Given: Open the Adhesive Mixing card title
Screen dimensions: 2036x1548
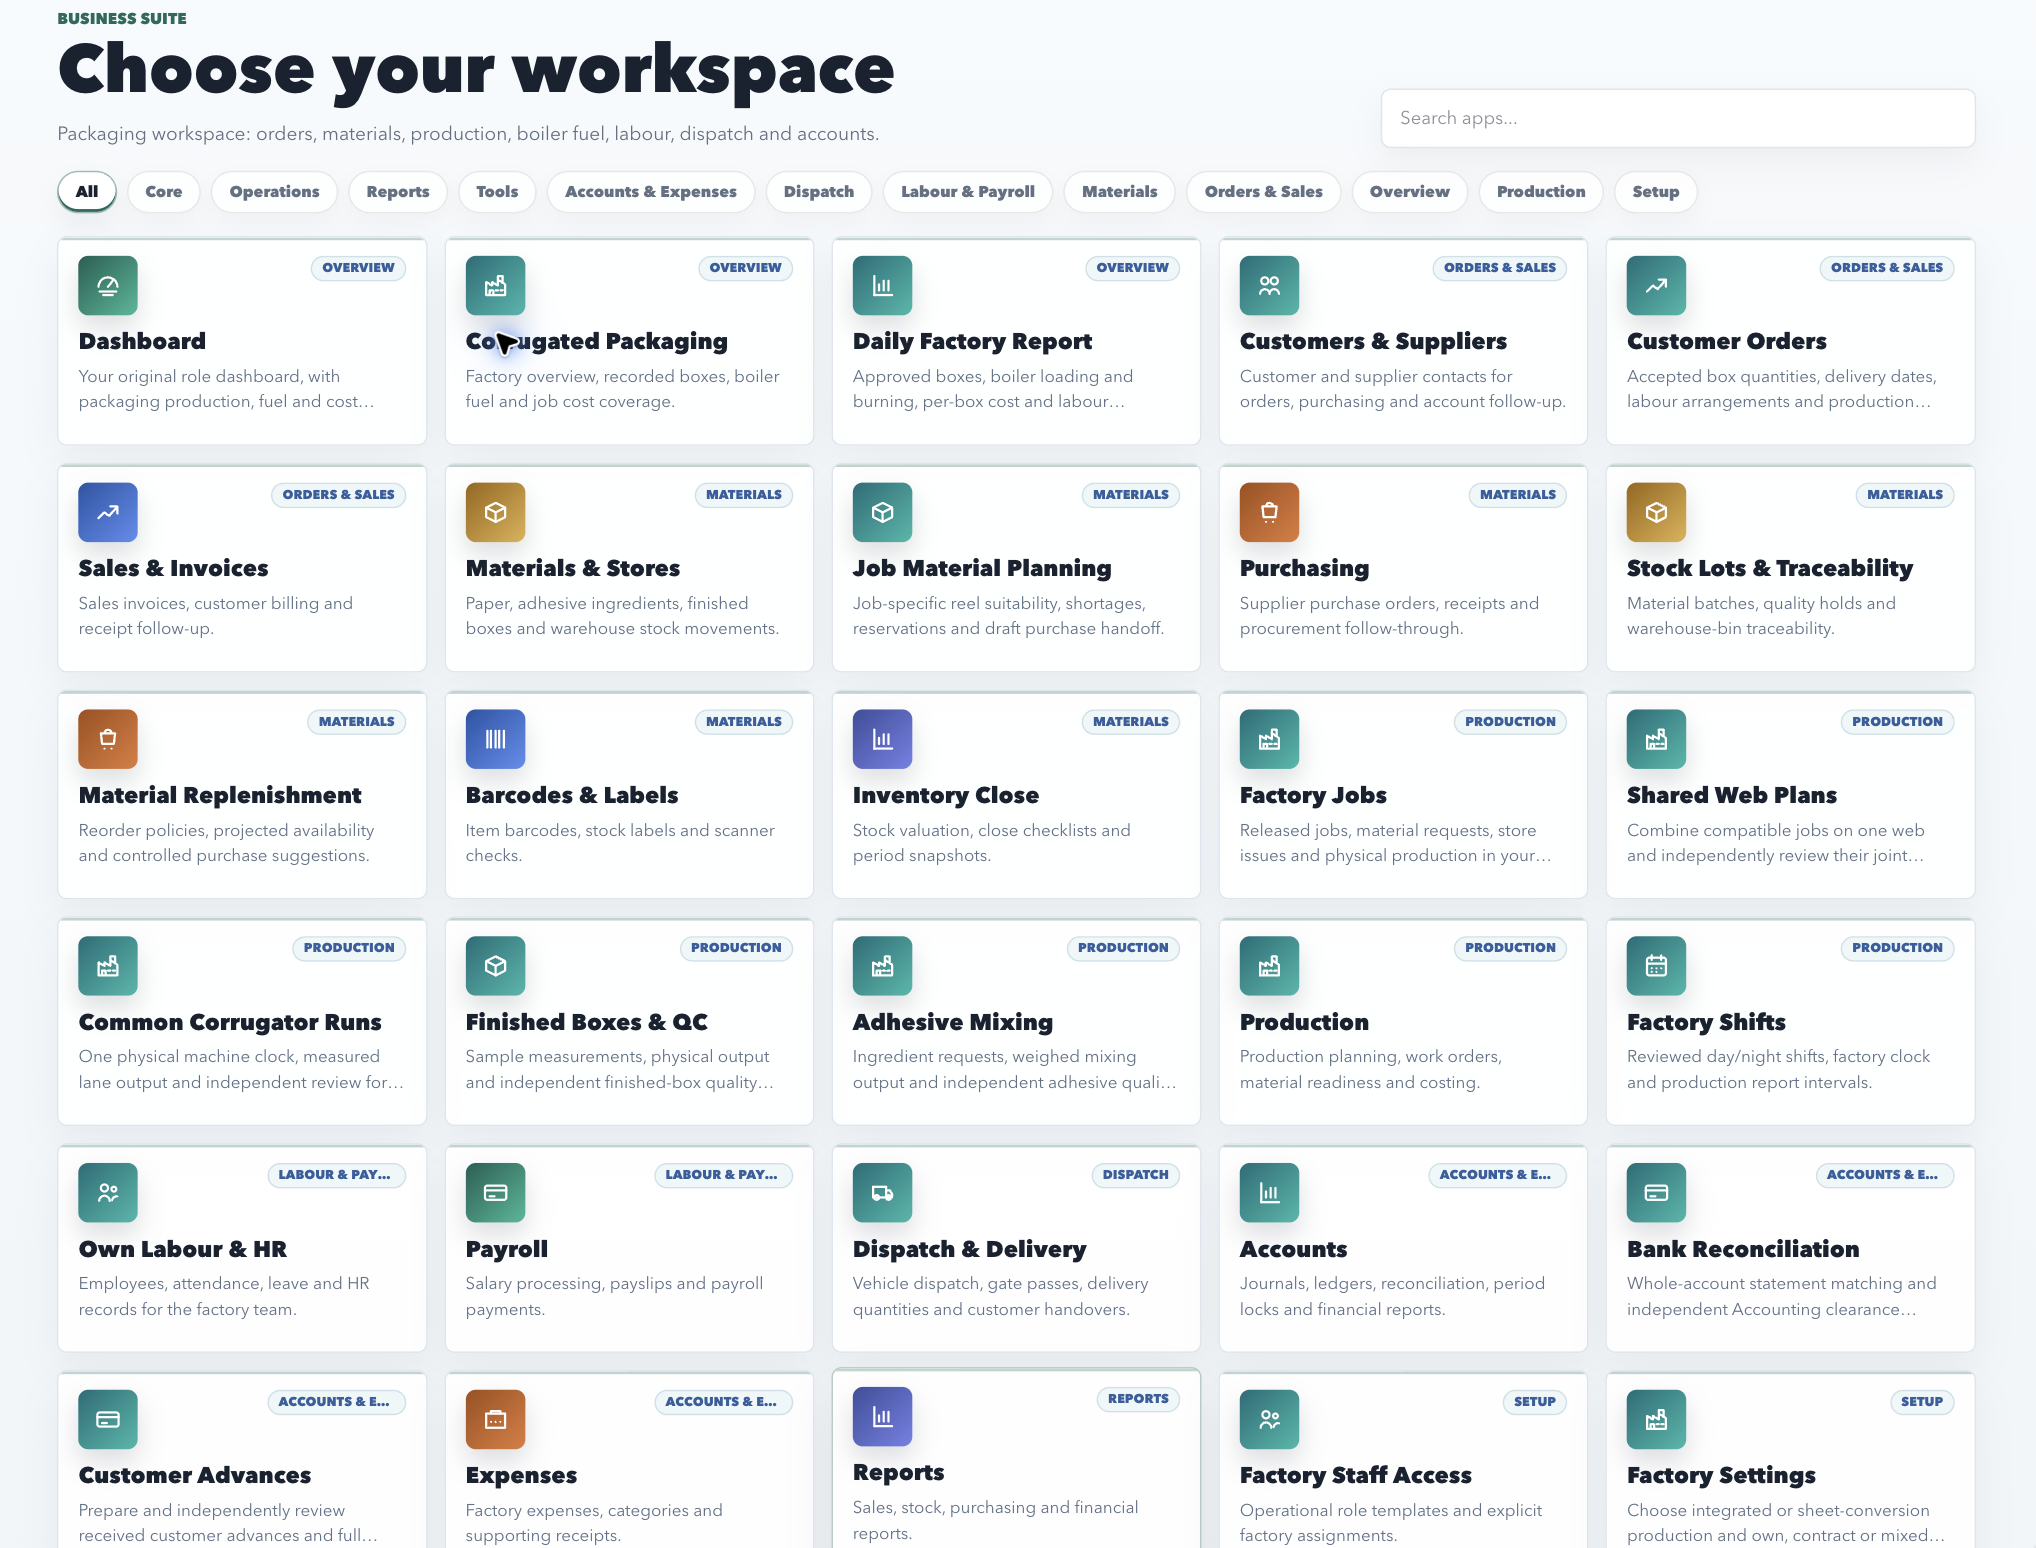Looking at the screenshot, I should pyautogui.click(x=953, y=1022).
